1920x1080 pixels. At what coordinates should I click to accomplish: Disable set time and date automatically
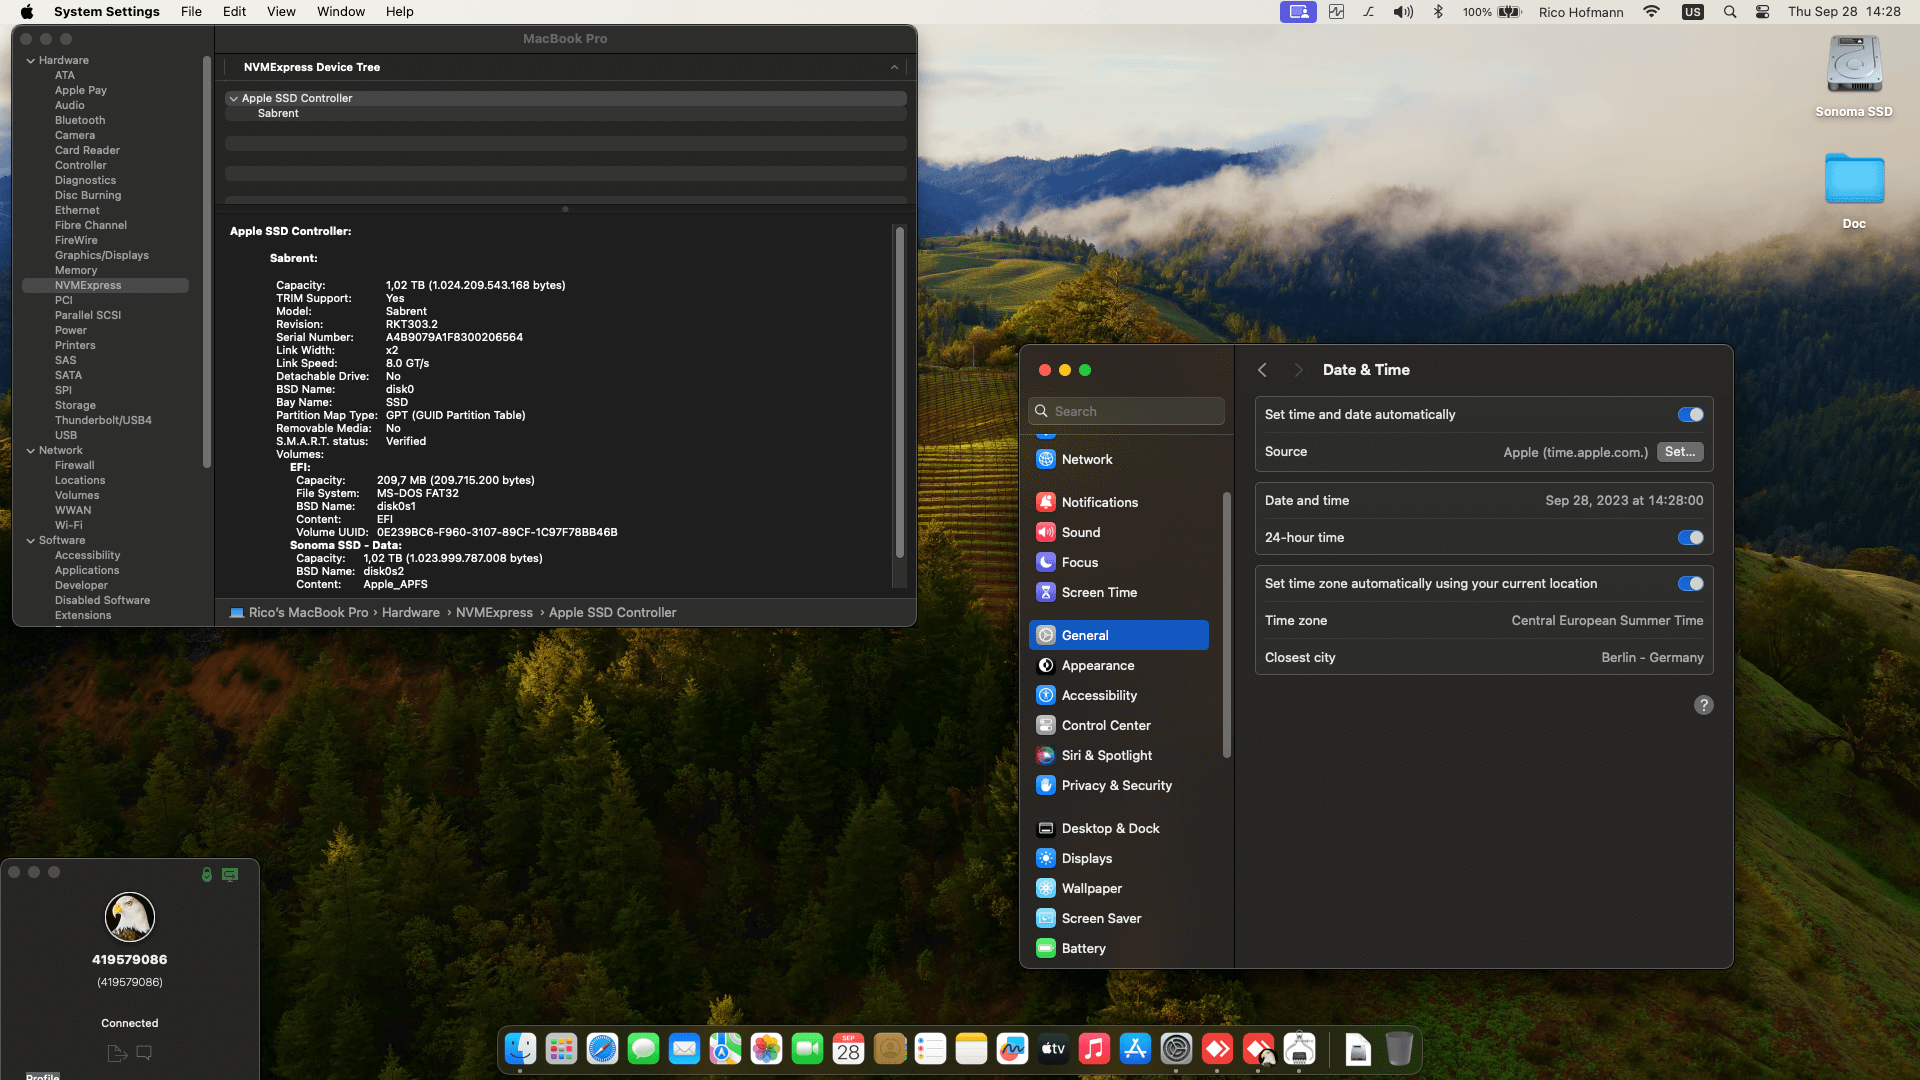(1690, 414)
